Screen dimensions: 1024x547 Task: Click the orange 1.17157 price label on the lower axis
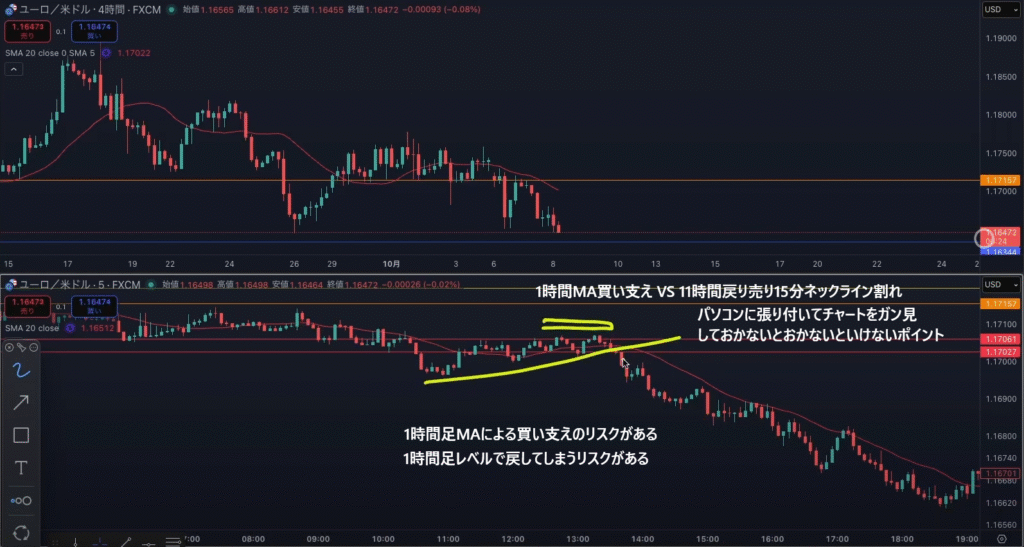[1000, 304]
